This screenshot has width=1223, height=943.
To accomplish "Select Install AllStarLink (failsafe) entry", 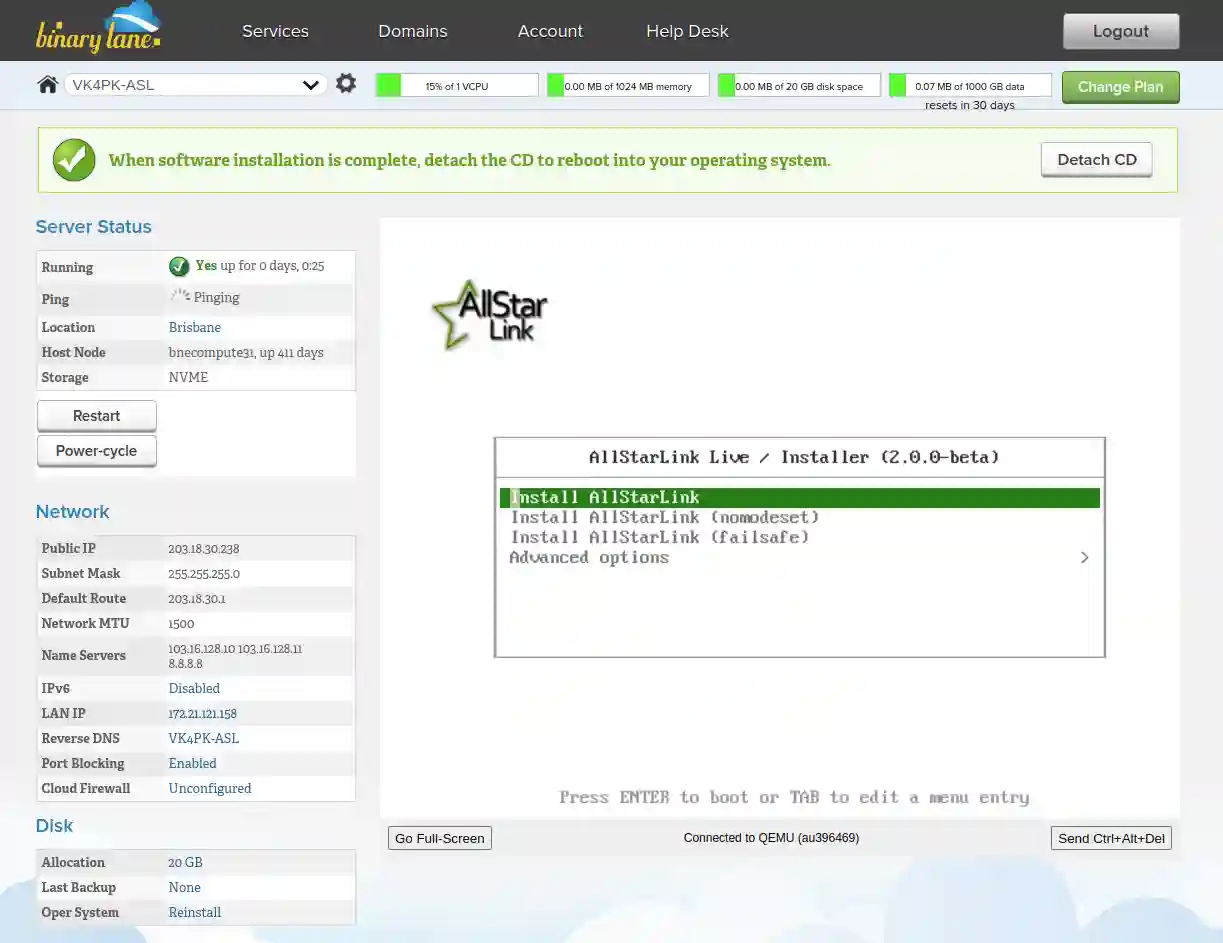I will 660,538.
